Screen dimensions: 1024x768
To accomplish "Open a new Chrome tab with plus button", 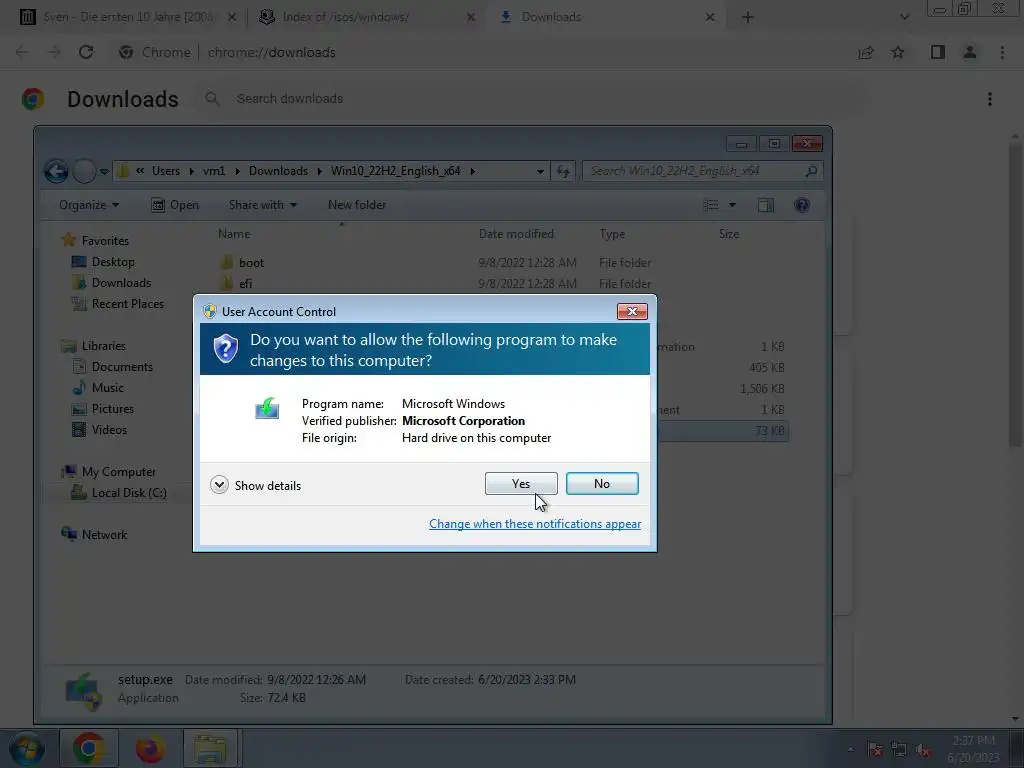I will point(748,17).
